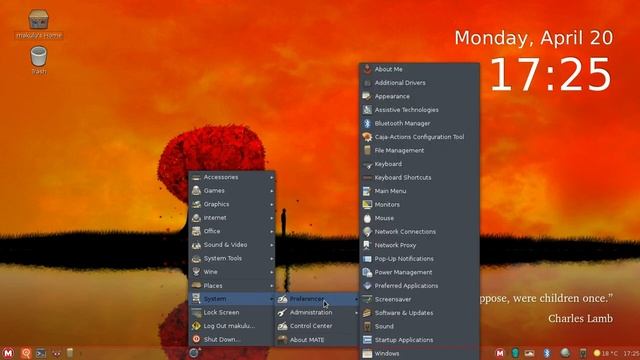Click the Monitors icon in the Preferences list

[367, 204]
